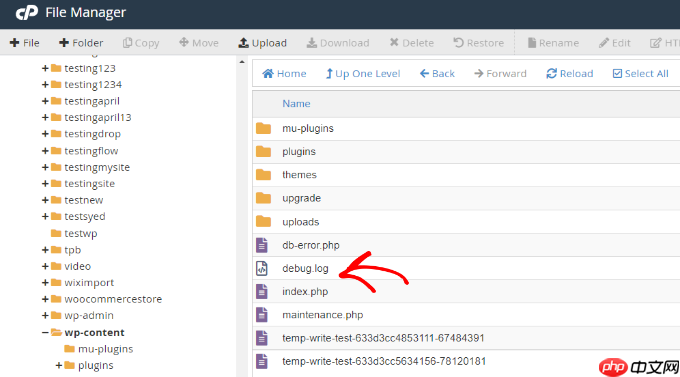Expand the wp-admin folder tree node
The image size is (680, 377).
click(45, 315)
